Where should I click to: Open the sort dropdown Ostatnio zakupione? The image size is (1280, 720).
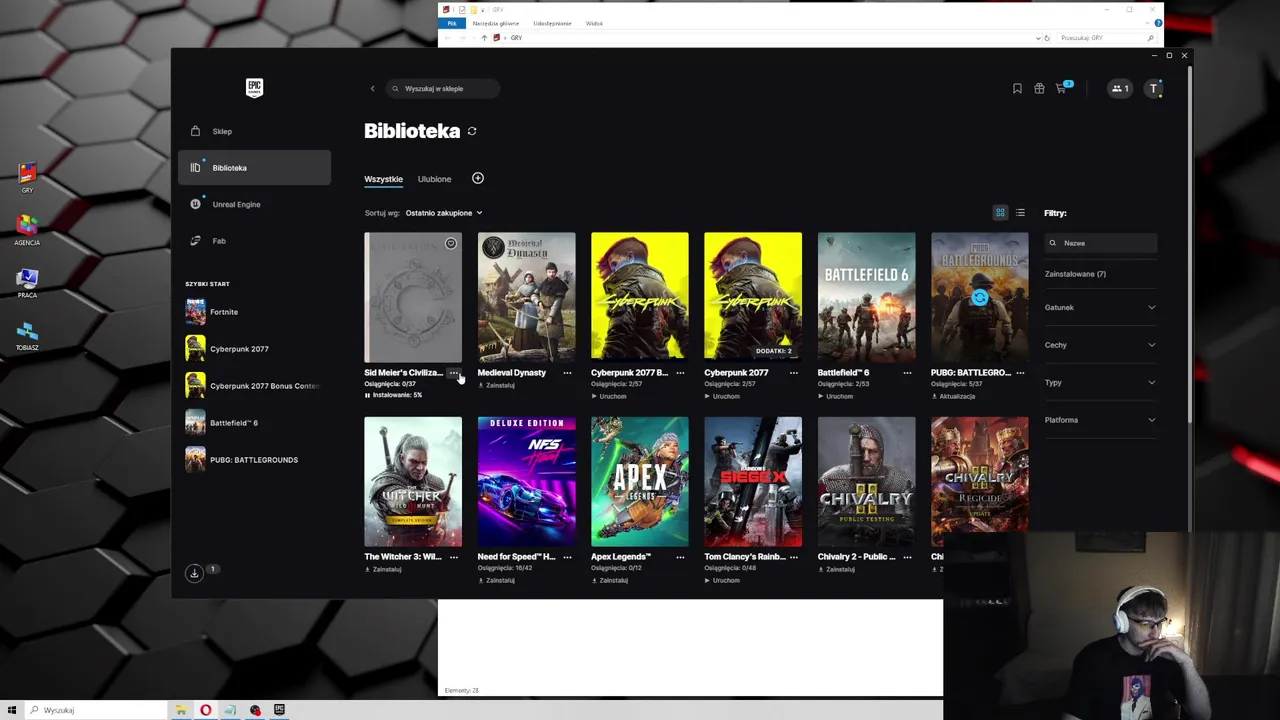[x=444, y=213]
